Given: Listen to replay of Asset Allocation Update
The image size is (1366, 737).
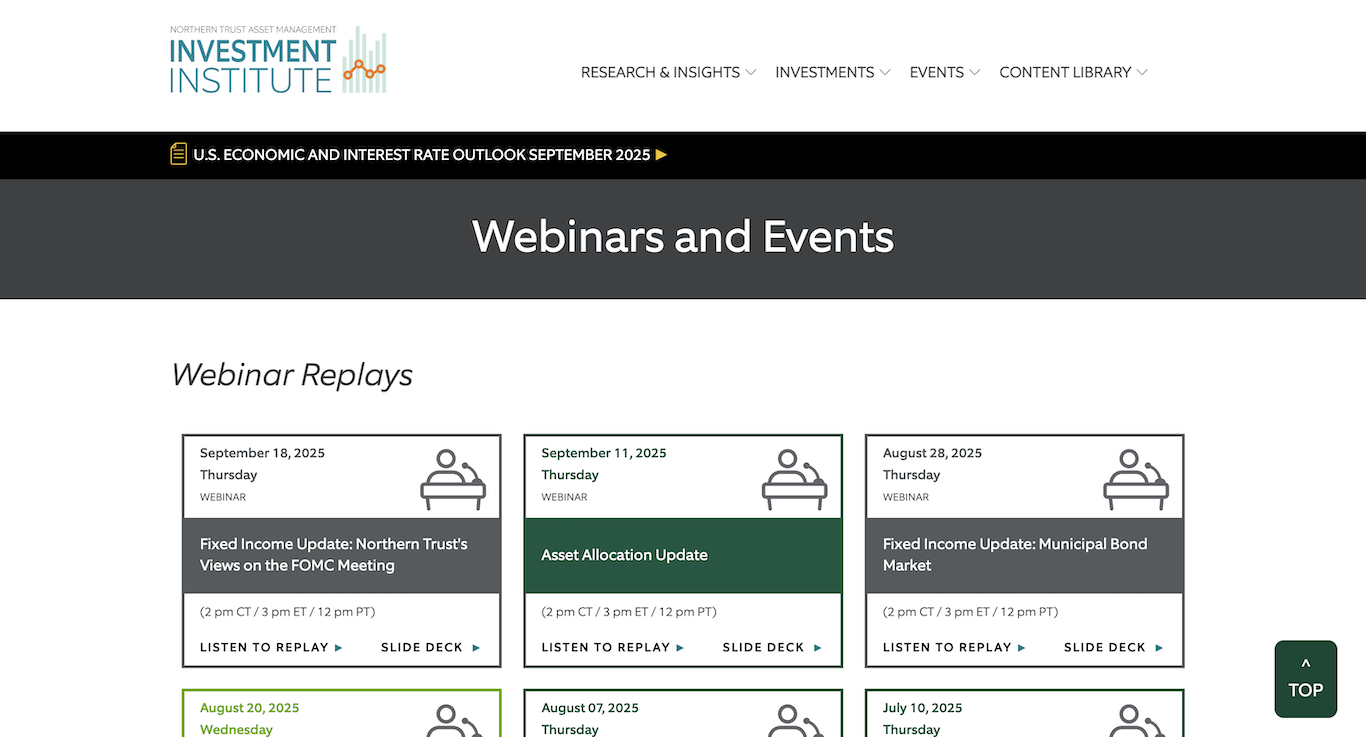Looking at the screenshot, I should (x=606, y=647).
